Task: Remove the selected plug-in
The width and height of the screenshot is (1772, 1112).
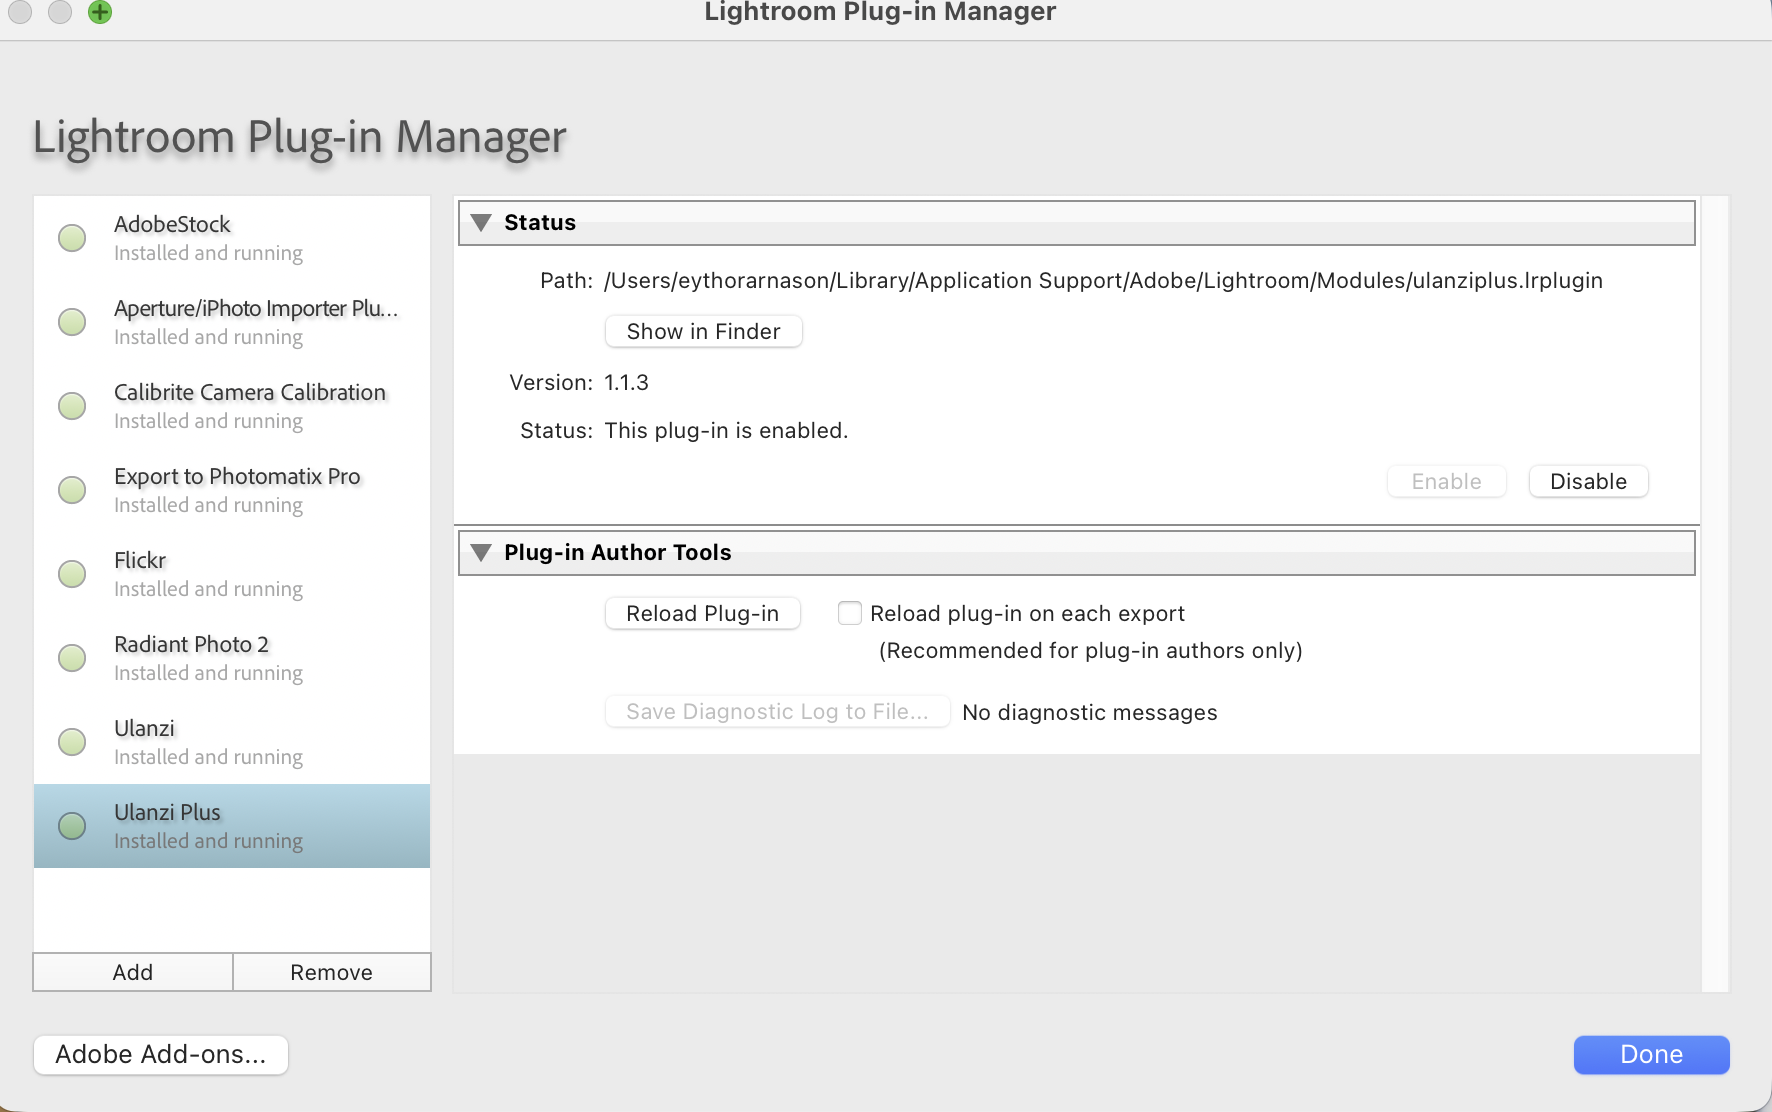Action: [332, 972]
